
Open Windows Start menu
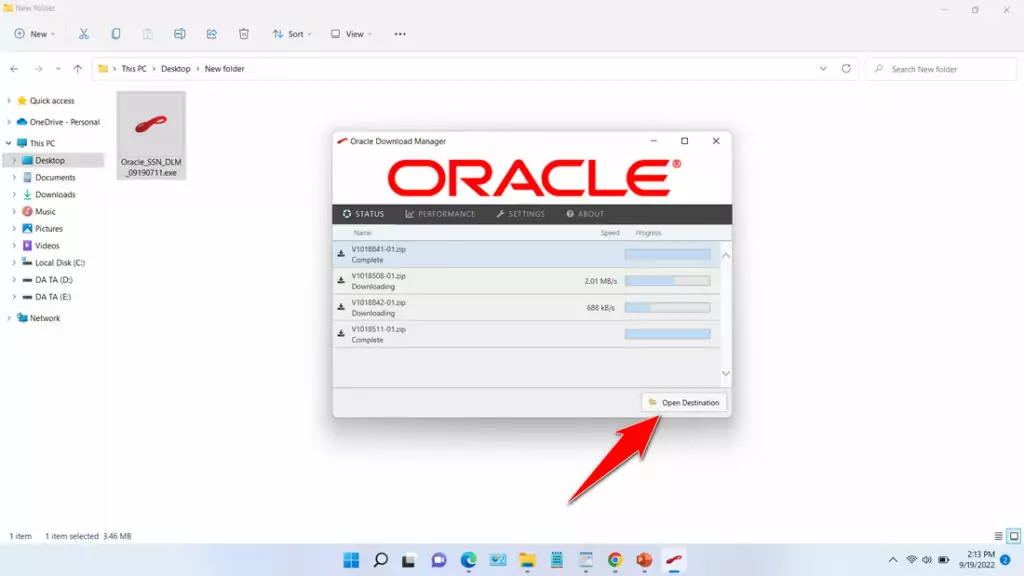[351, 560]
